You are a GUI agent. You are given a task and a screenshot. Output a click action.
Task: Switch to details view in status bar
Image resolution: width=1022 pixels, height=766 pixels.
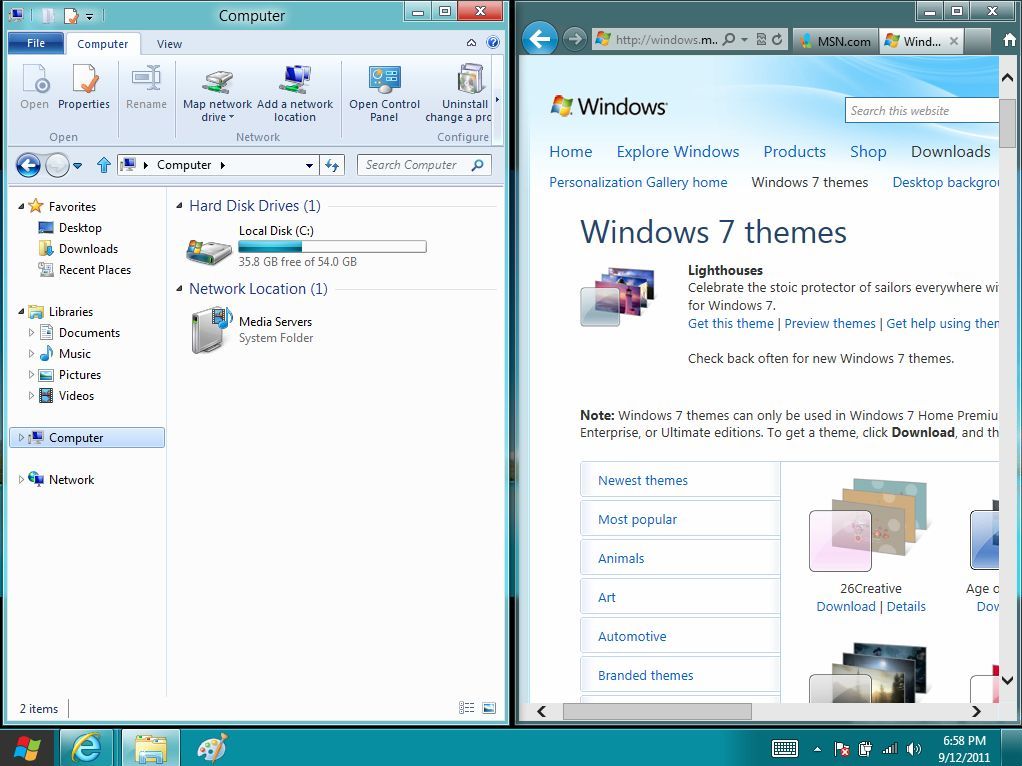pos(467,707)
